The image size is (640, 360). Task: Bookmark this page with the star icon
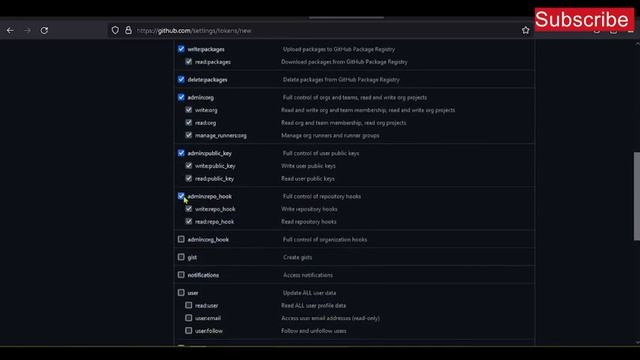click(525, 30)
